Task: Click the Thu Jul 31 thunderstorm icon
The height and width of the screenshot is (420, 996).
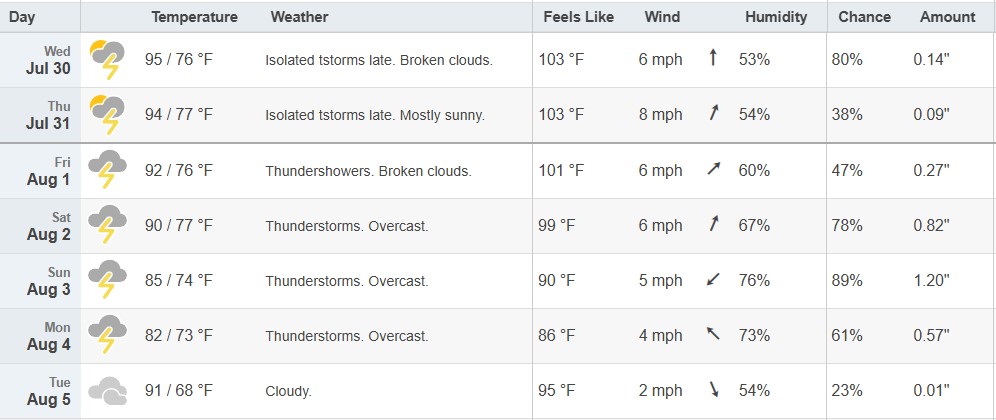Action: (x=107, y=115)
